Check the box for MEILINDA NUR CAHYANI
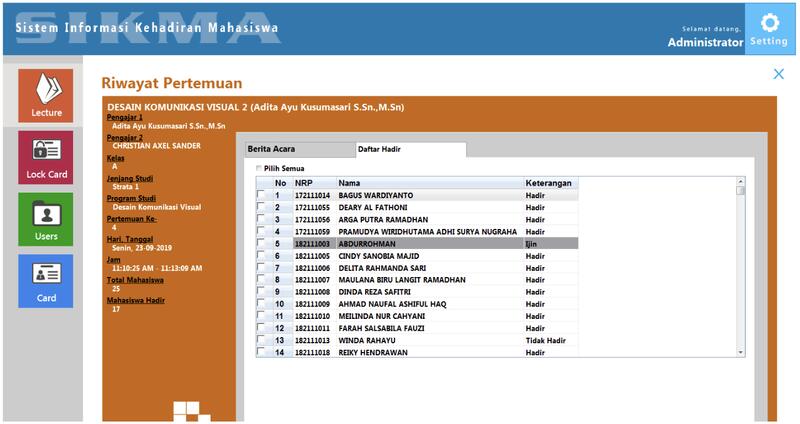This screenshot has height=424, width=800. tap(261, 315)
